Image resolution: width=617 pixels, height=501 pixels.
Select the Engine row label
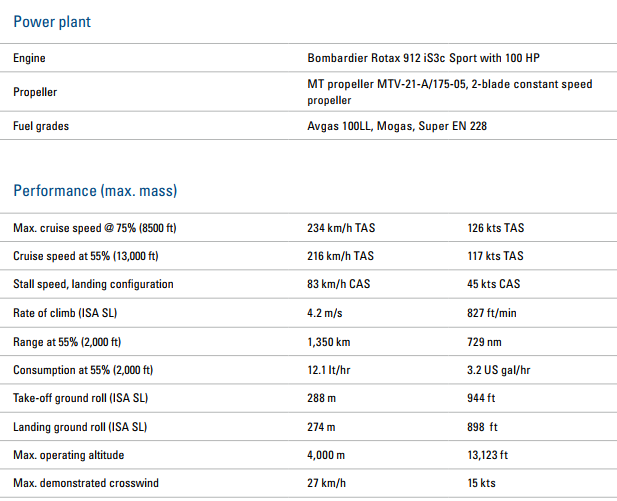click(x=29, y=58)
